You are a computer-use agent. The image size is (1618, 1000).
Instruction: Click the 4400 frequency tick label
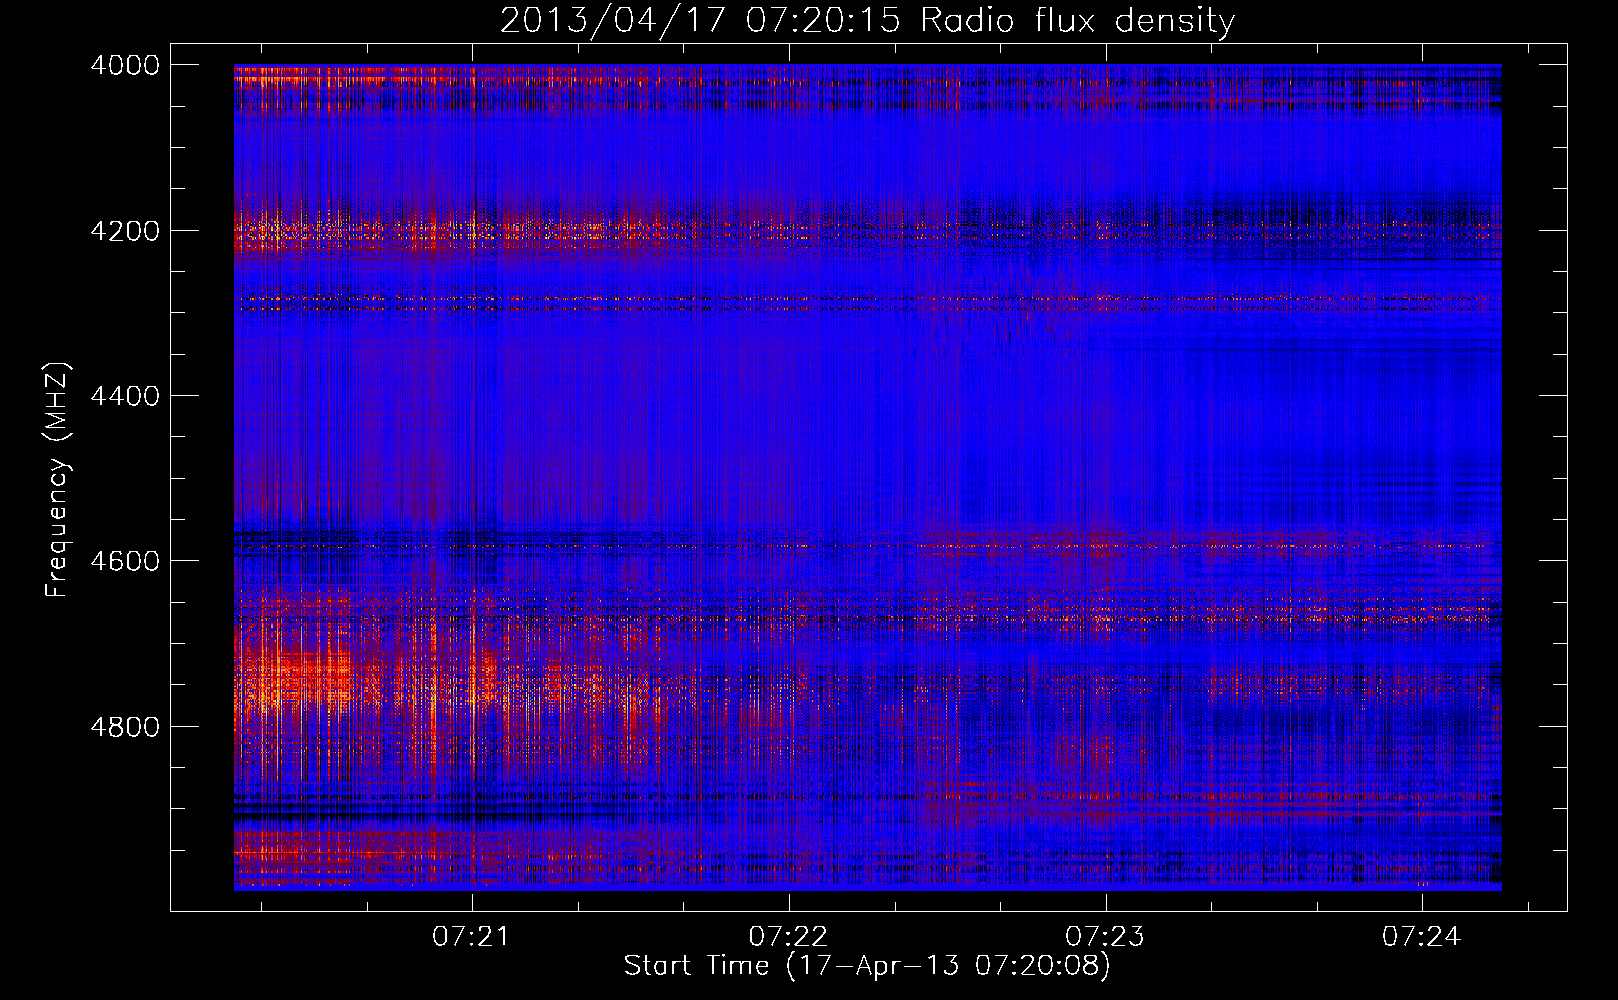point(125,396)
